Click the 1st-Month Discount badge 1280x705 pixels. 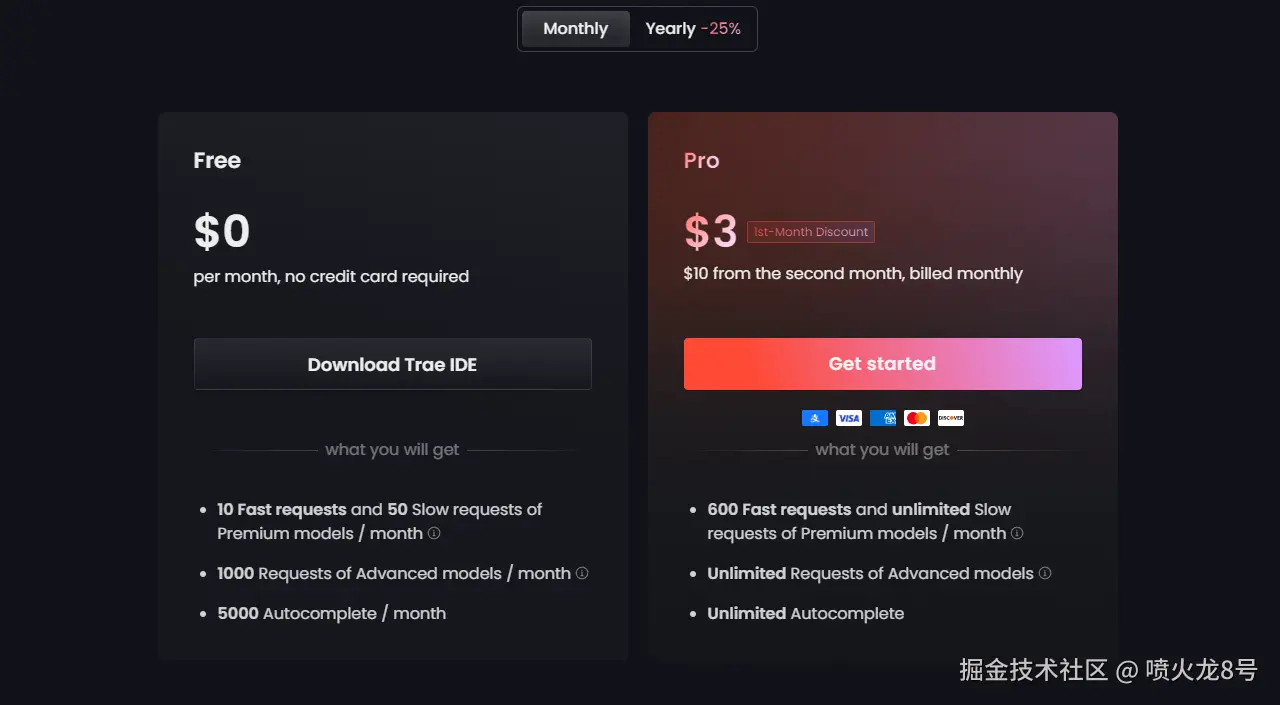click(810, 231)
